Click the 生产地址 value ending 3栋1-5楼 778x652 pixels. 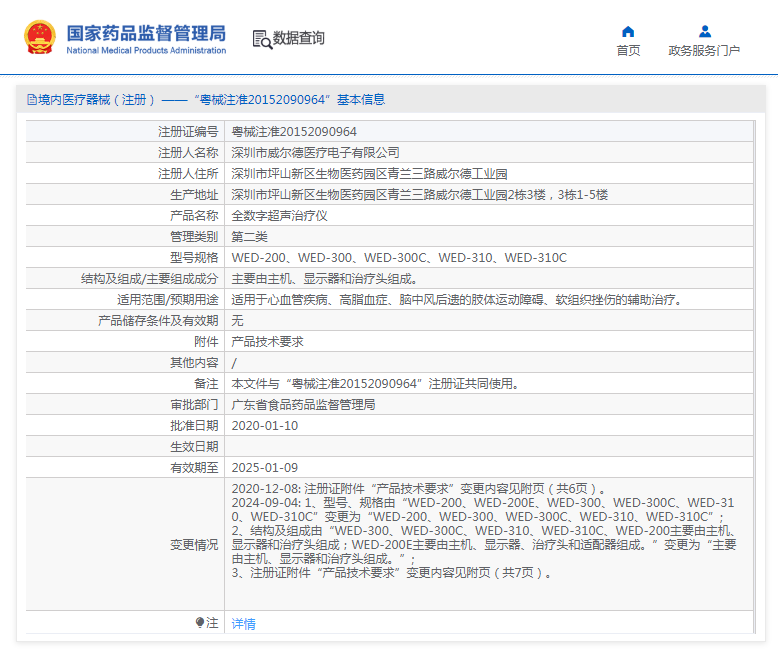tap(420, 195)
